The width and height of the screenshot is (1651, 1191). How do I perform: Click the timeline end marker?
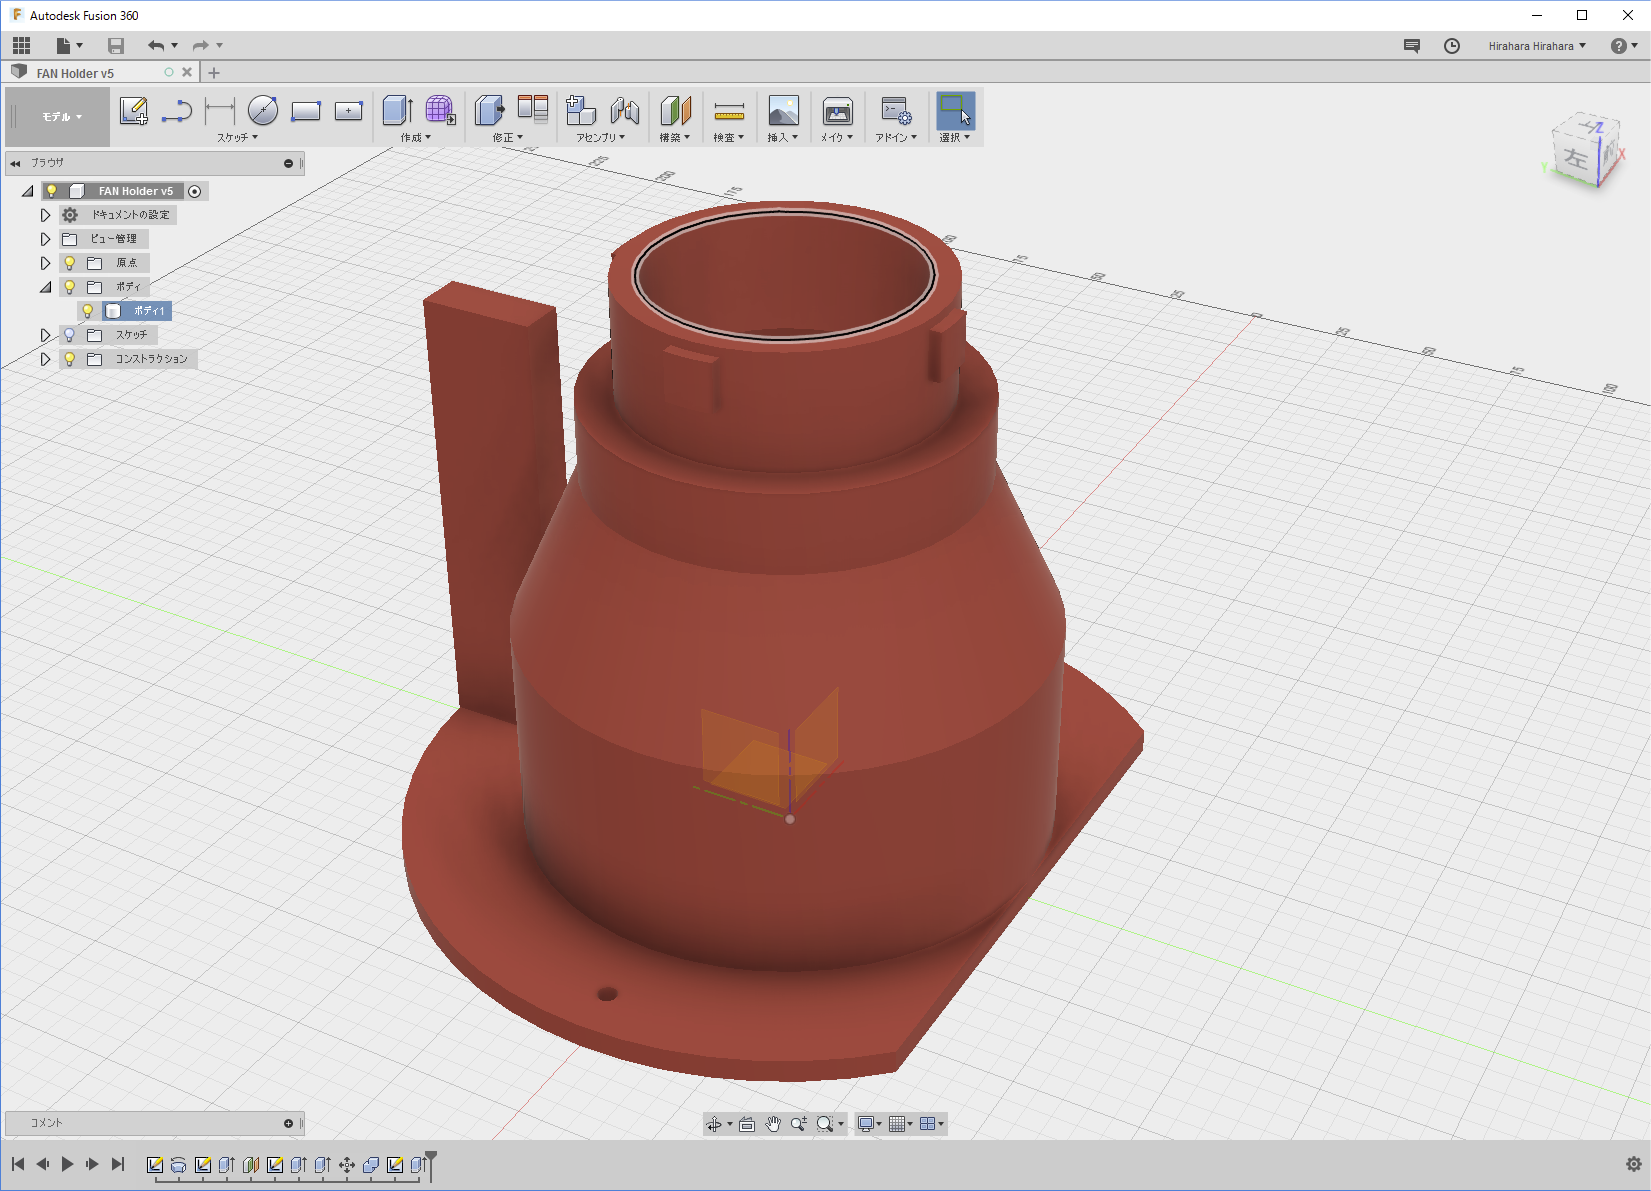point(431,1164)
